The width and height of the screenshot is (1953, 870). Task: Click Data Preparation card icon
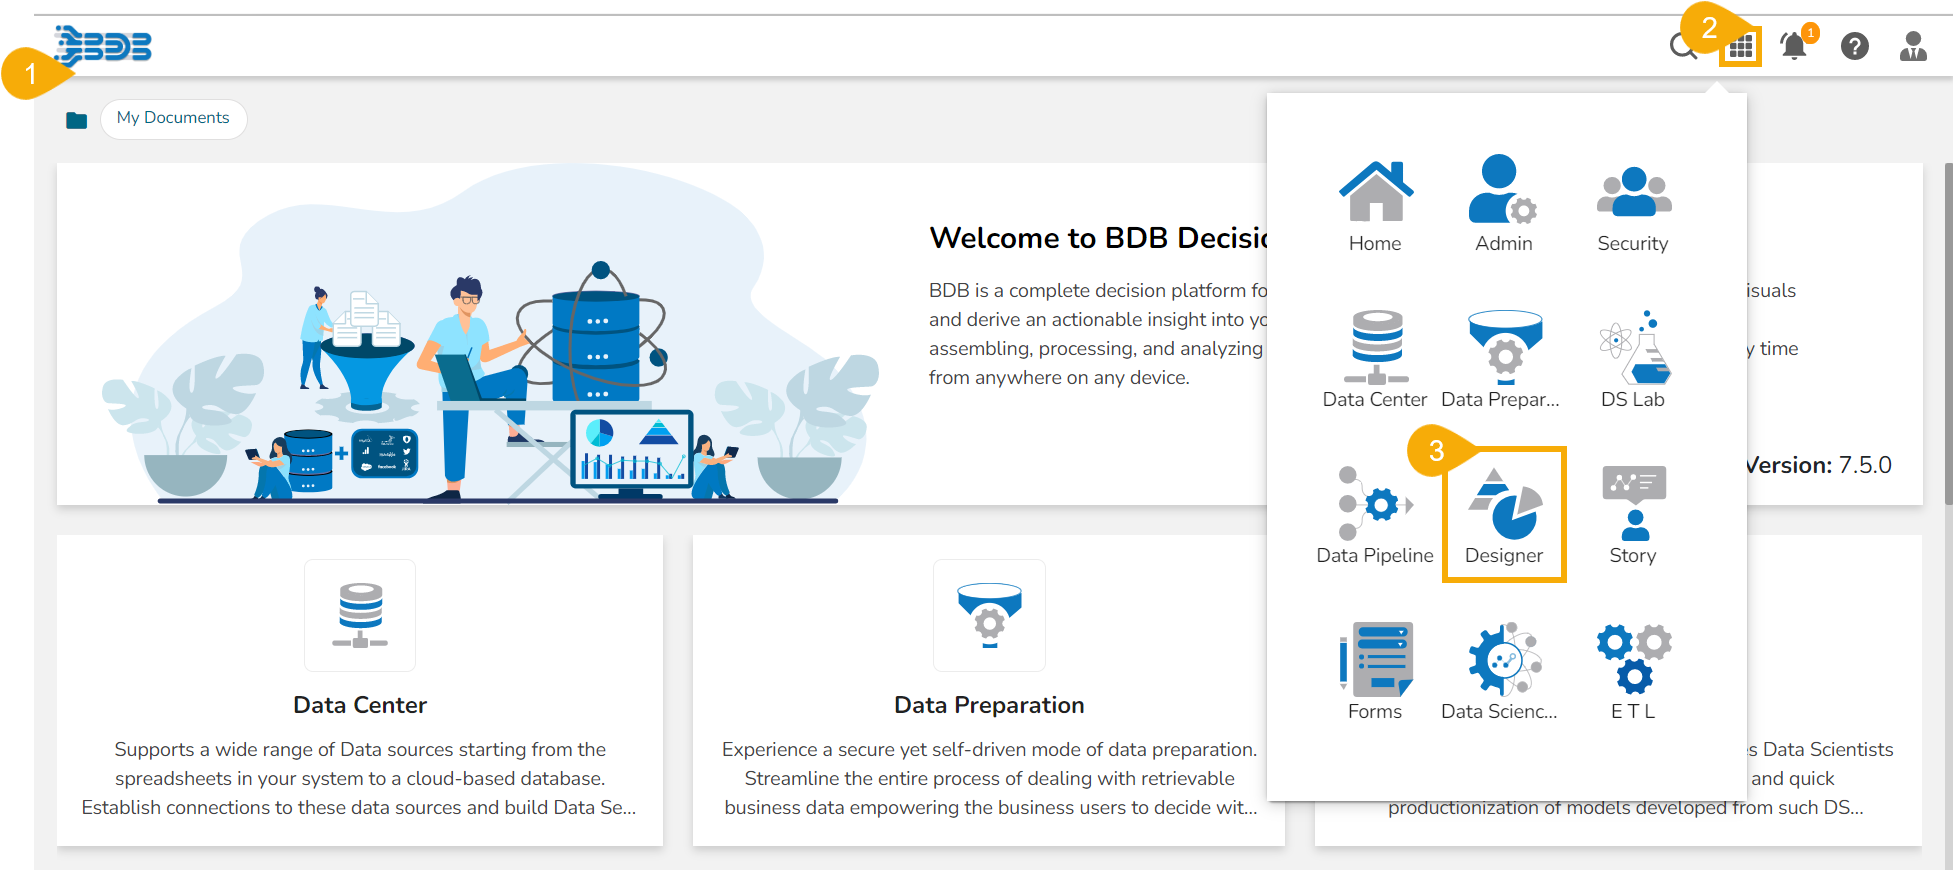[989, 615]
